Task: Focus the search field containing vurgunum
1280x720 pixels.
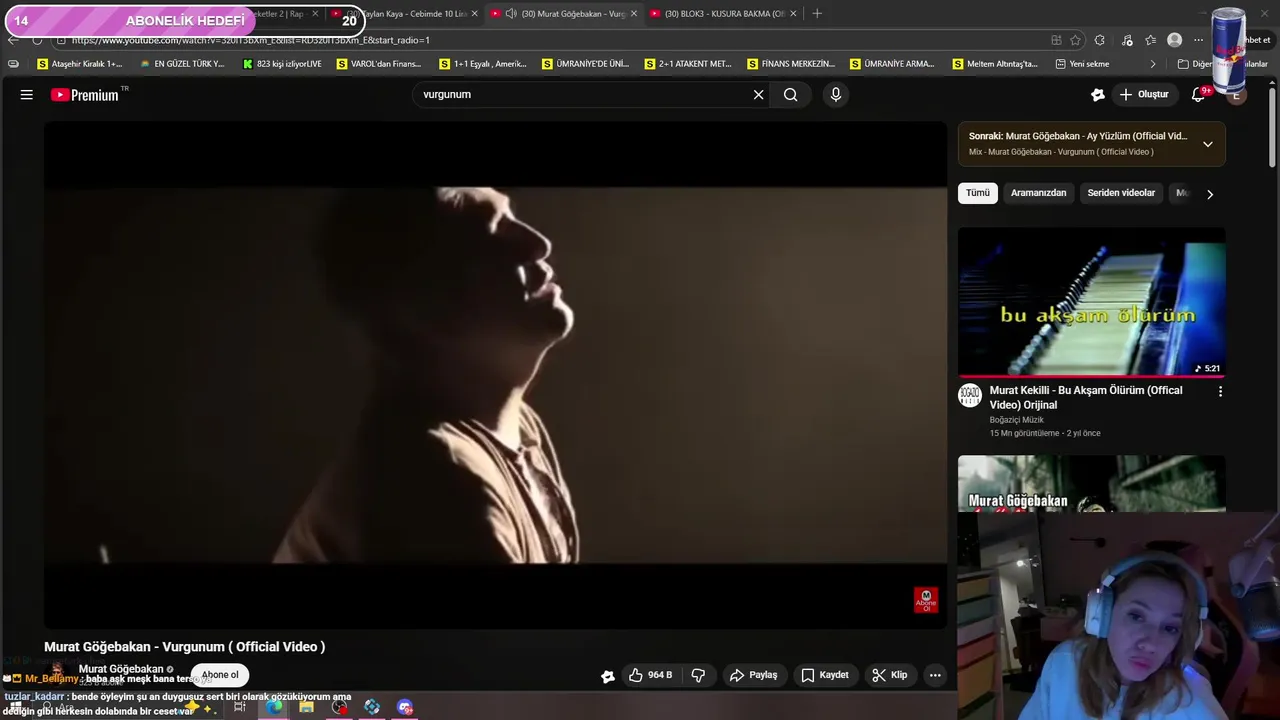Action: pyautogui.click(x=582, y=95)
